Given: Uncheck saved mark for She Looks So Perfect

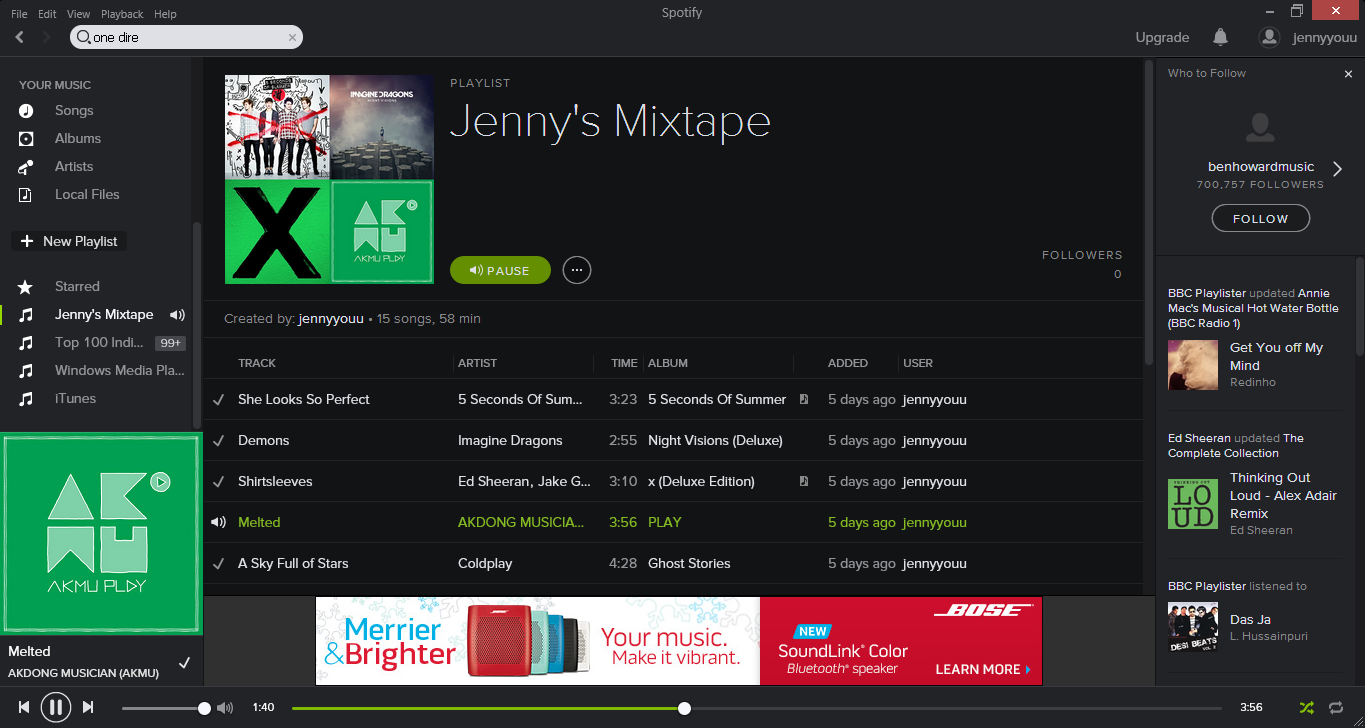Looking at the screenshot, I should 218,399.
